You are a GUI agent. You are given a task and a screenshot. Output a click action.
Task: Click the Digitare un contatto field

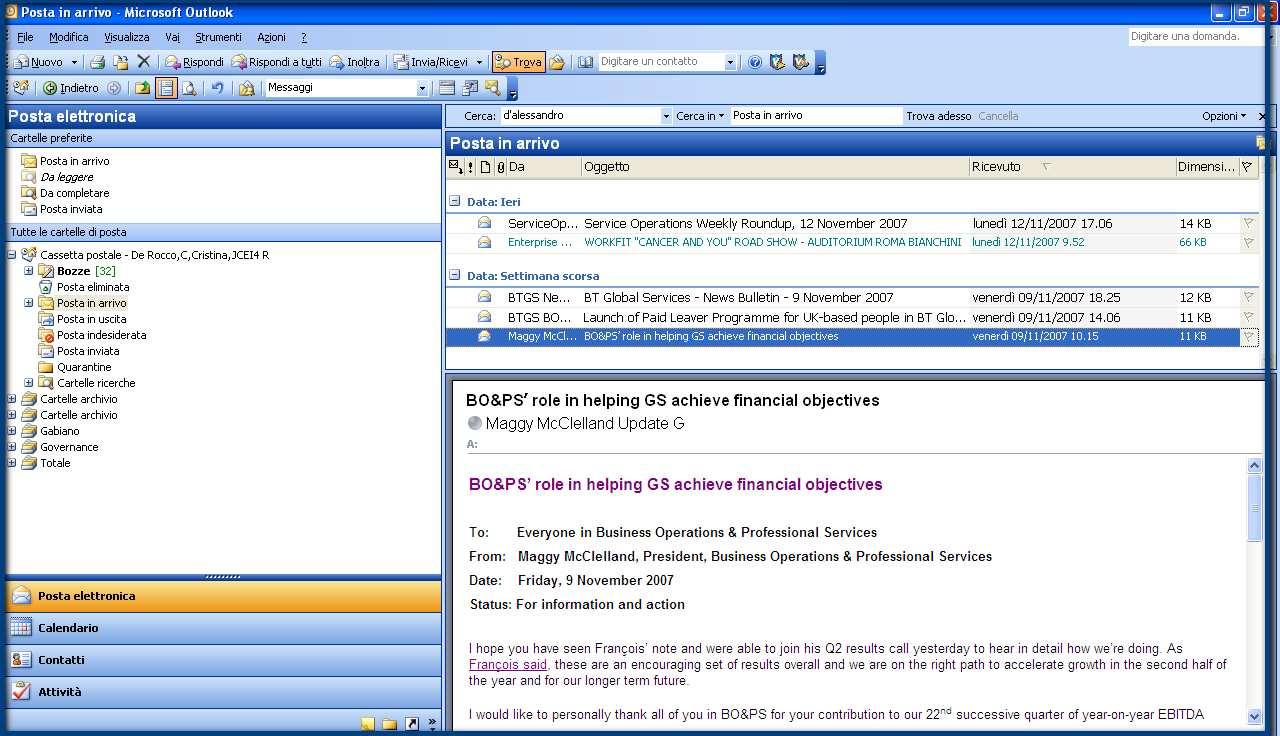(661, 62)
